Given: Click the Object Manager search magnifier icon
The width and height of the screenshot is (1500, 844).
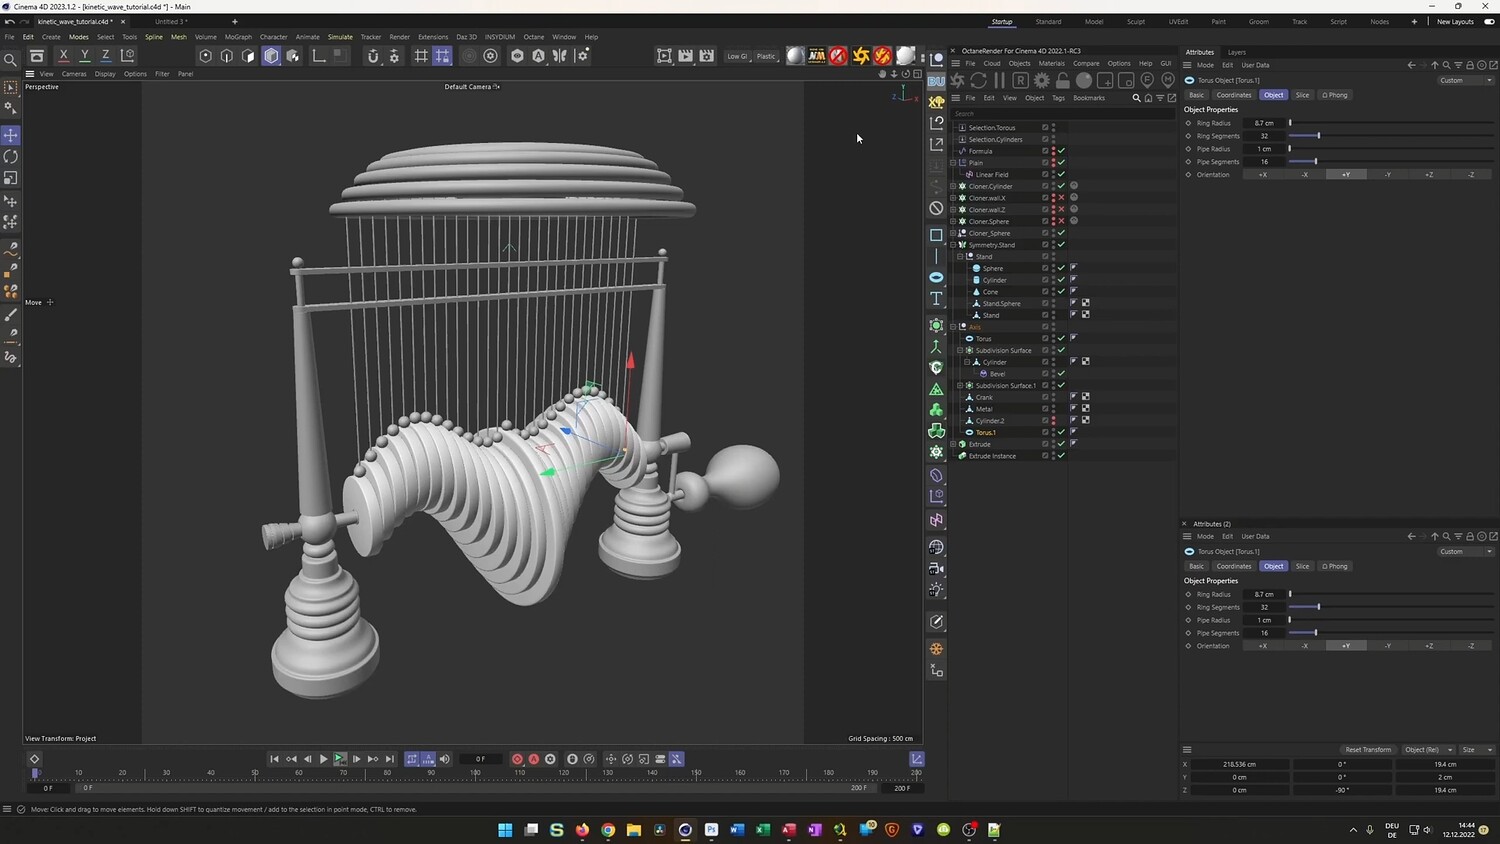Looking at the screenshot, I should [x=1136, y=98].
